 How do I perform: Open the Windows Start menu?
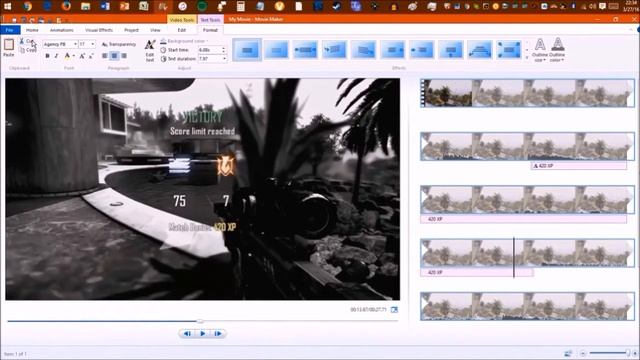(7, 6)
